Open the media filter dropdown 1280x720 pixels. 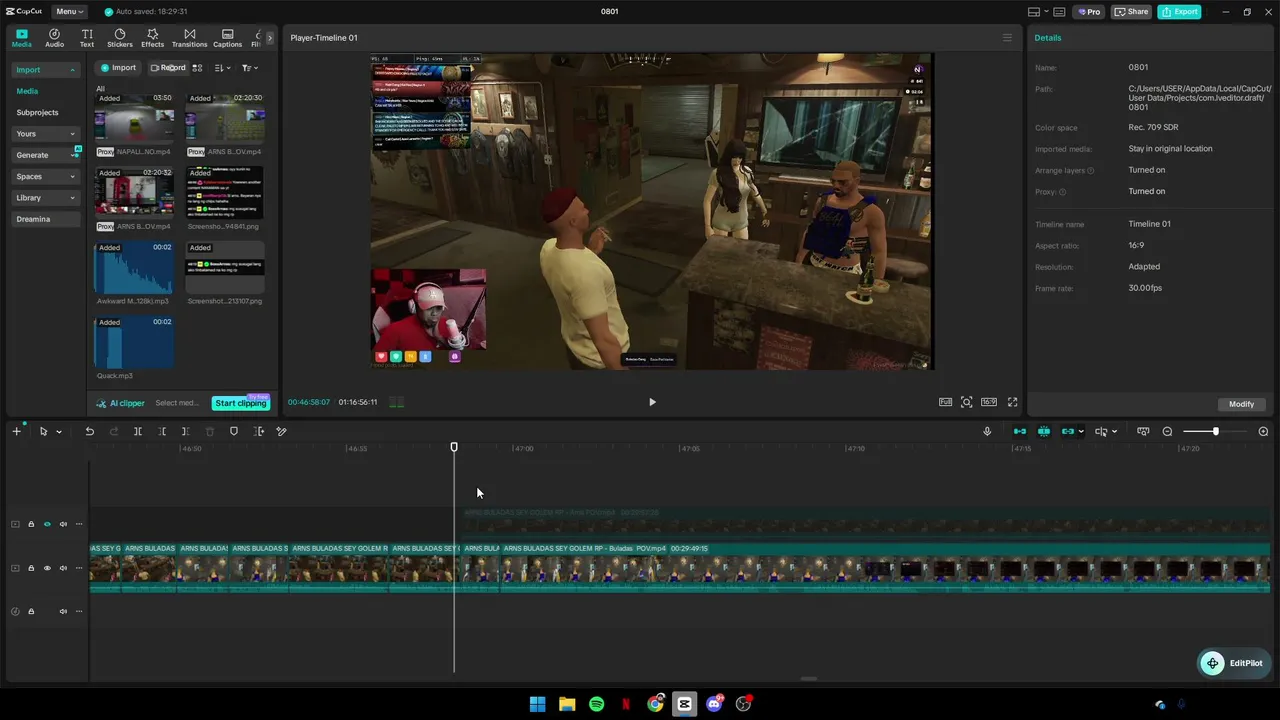click(250, 68)
